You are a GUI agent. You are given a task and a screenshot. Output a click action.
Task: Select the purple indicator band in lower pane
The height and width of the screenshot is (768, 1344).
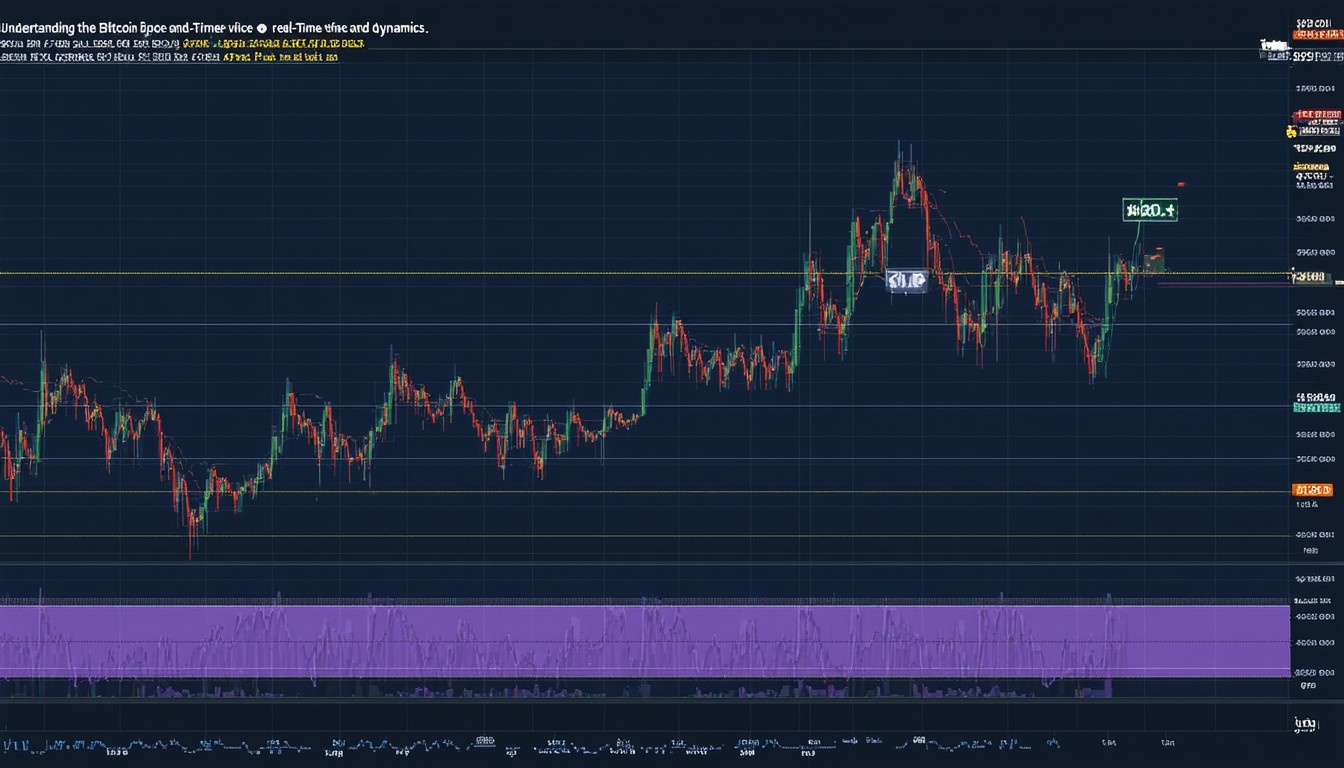pyautogui.click(x=640, y=640)
